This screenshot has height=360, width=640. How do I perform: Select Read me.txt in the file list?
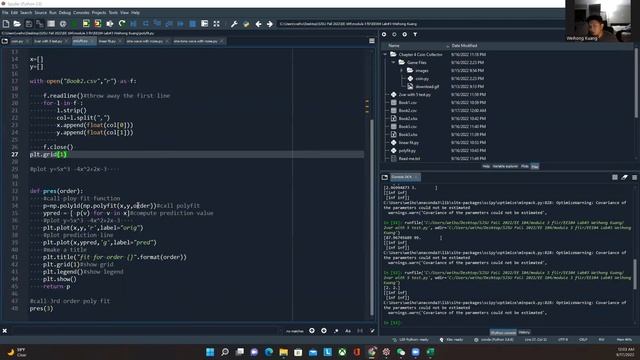tap(409, 158)
